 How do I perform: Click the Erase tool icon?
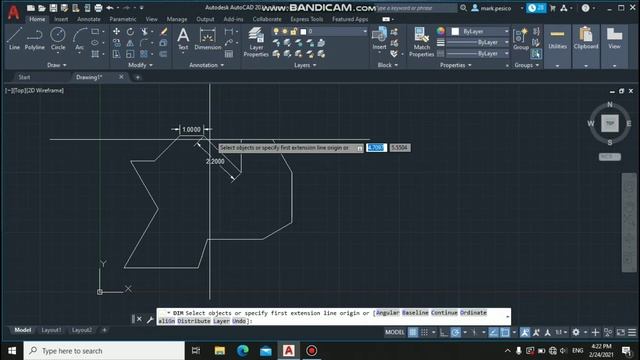tap(164, 31)
